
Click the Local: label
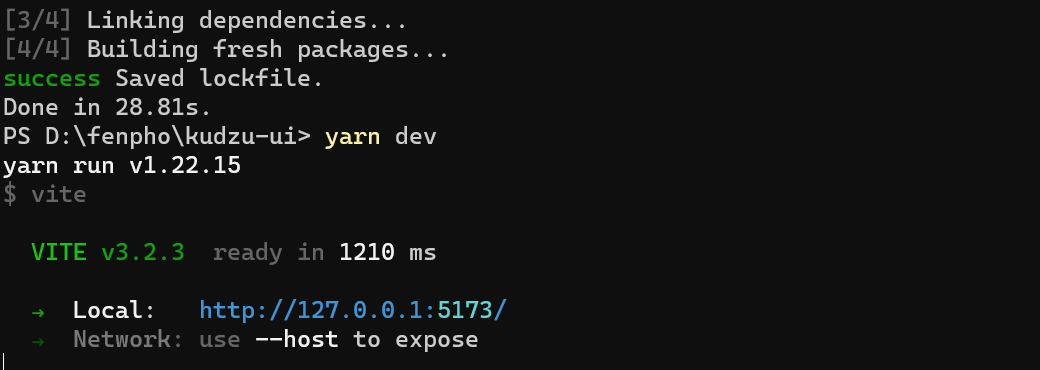(x=114, y=310)
